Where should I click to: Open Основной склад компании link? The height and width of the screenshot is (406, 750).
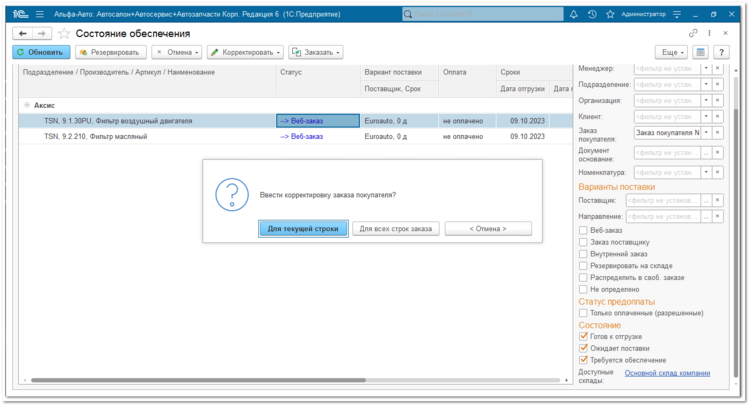click(667, 373)
